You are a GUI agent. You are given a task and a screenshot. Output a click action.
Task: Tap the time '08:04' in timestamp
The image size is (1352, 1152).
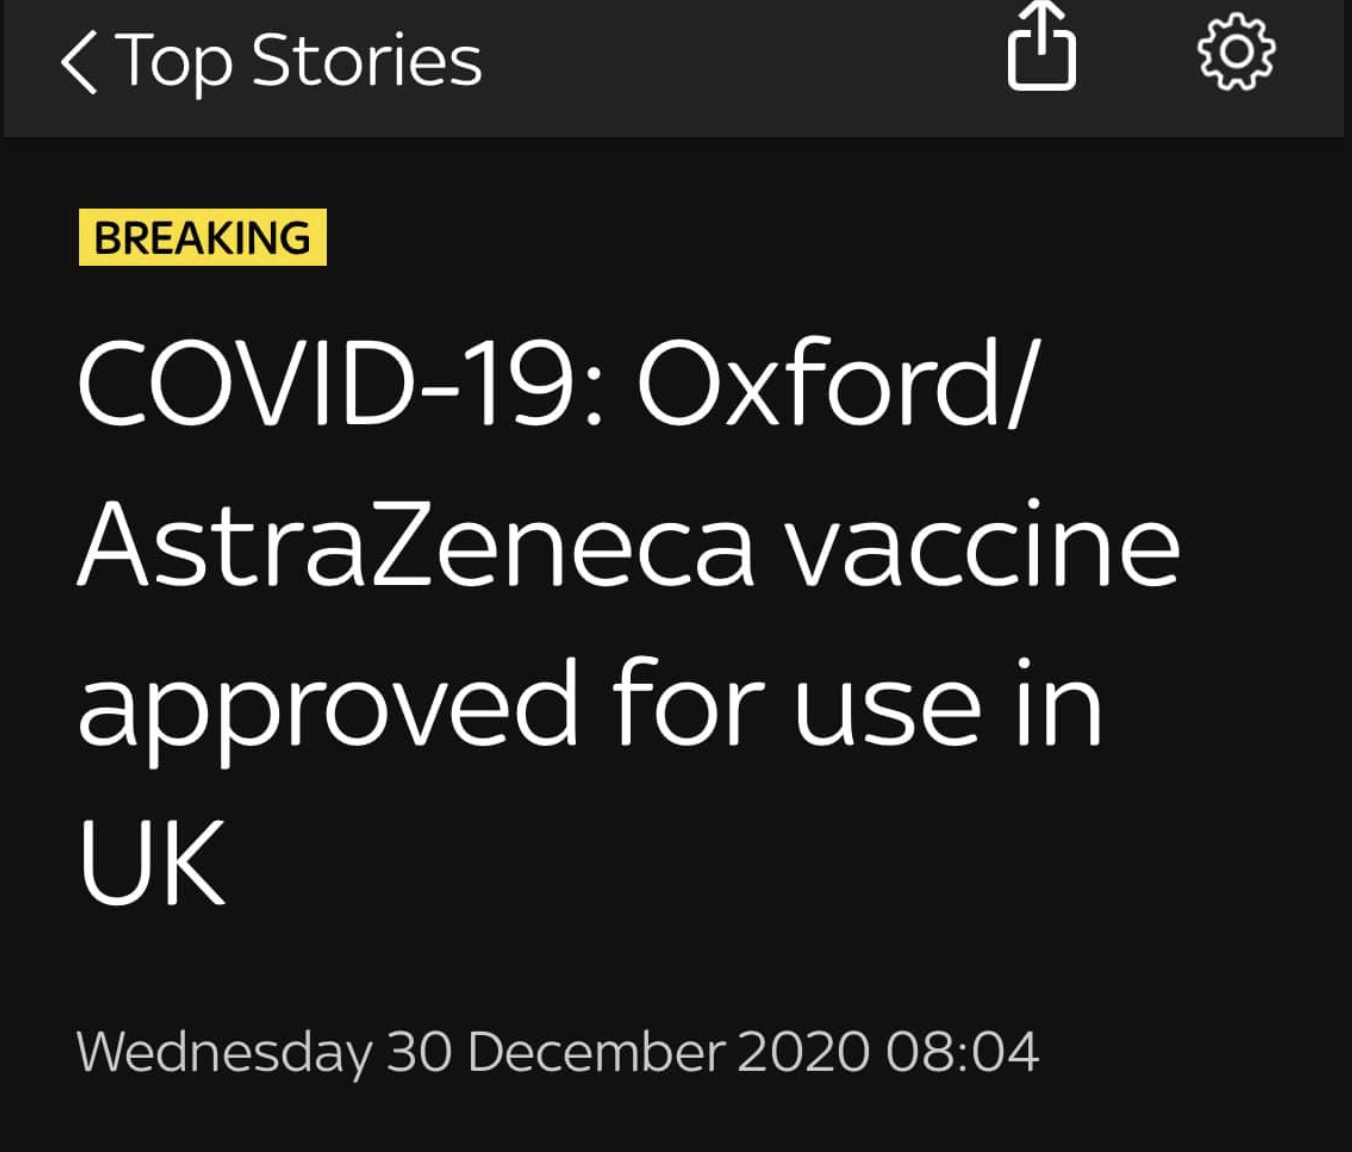962,1053
